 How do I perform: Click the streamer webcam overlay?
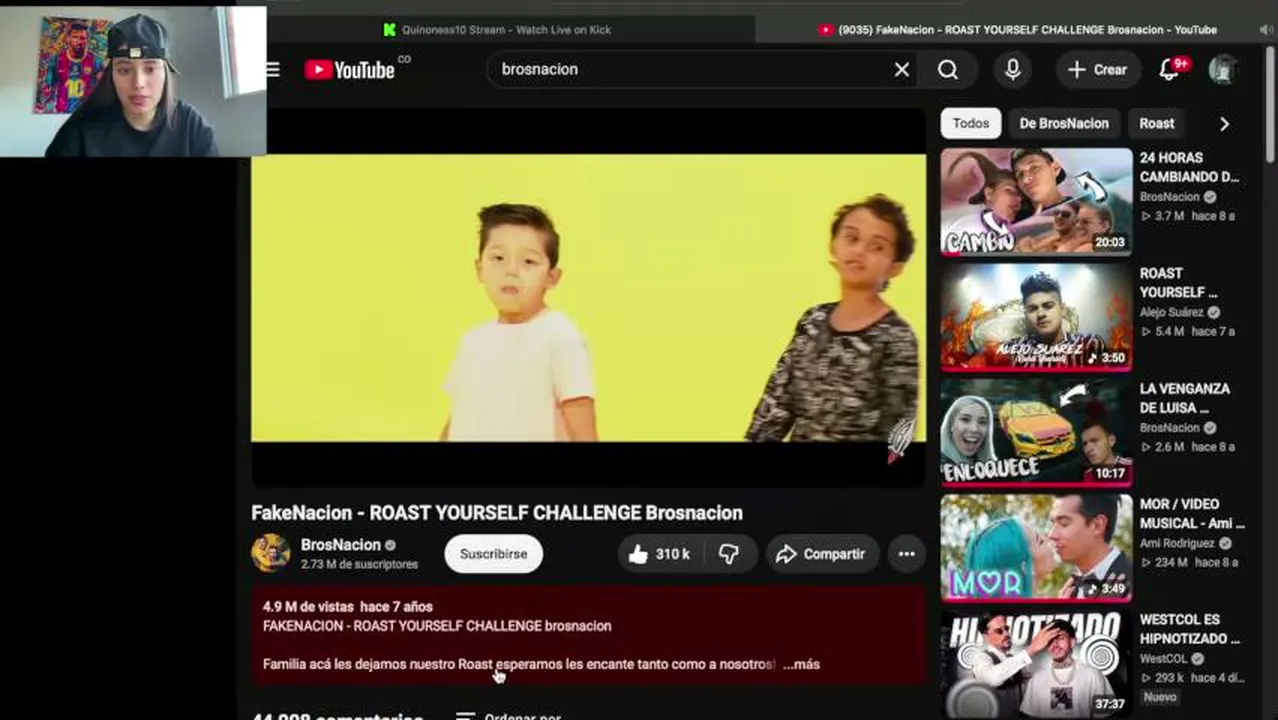coord(133,81)
